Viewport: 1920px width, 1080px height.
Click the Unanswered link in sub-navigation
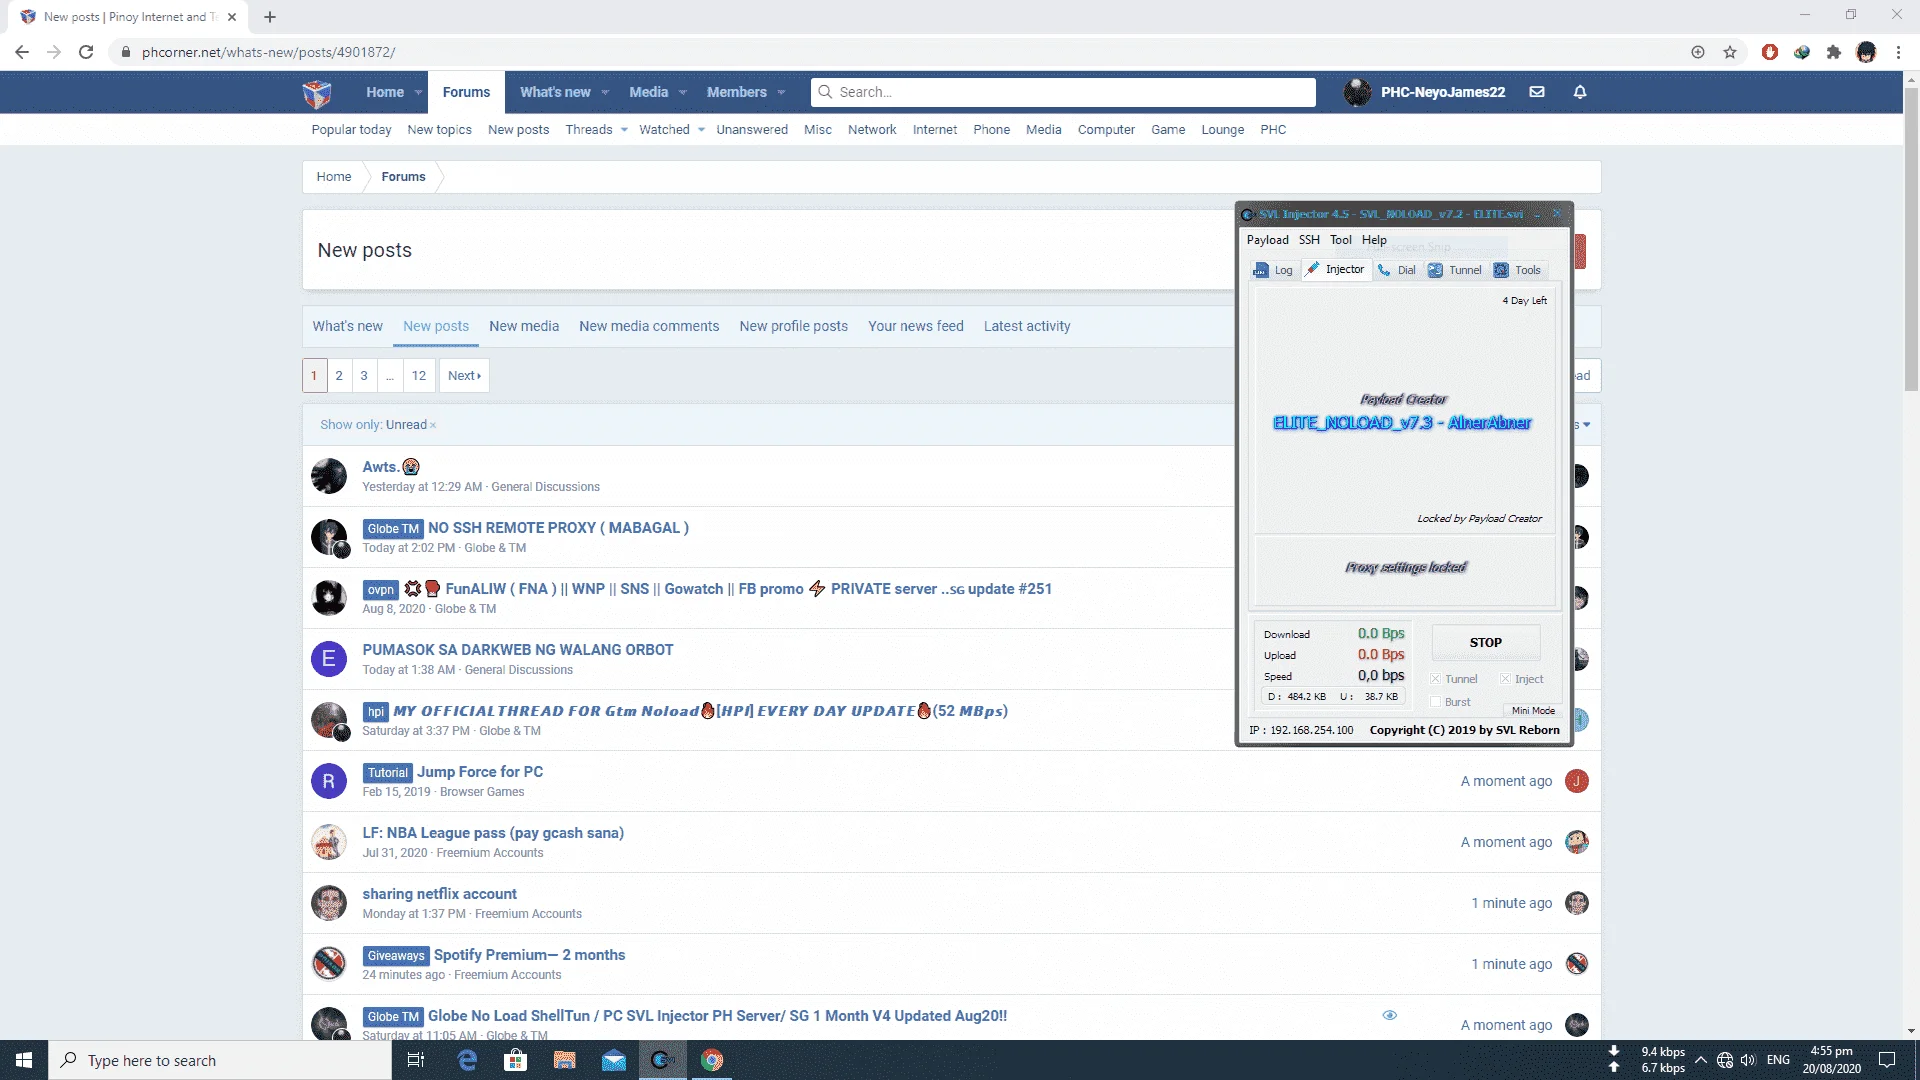(752, 130)
